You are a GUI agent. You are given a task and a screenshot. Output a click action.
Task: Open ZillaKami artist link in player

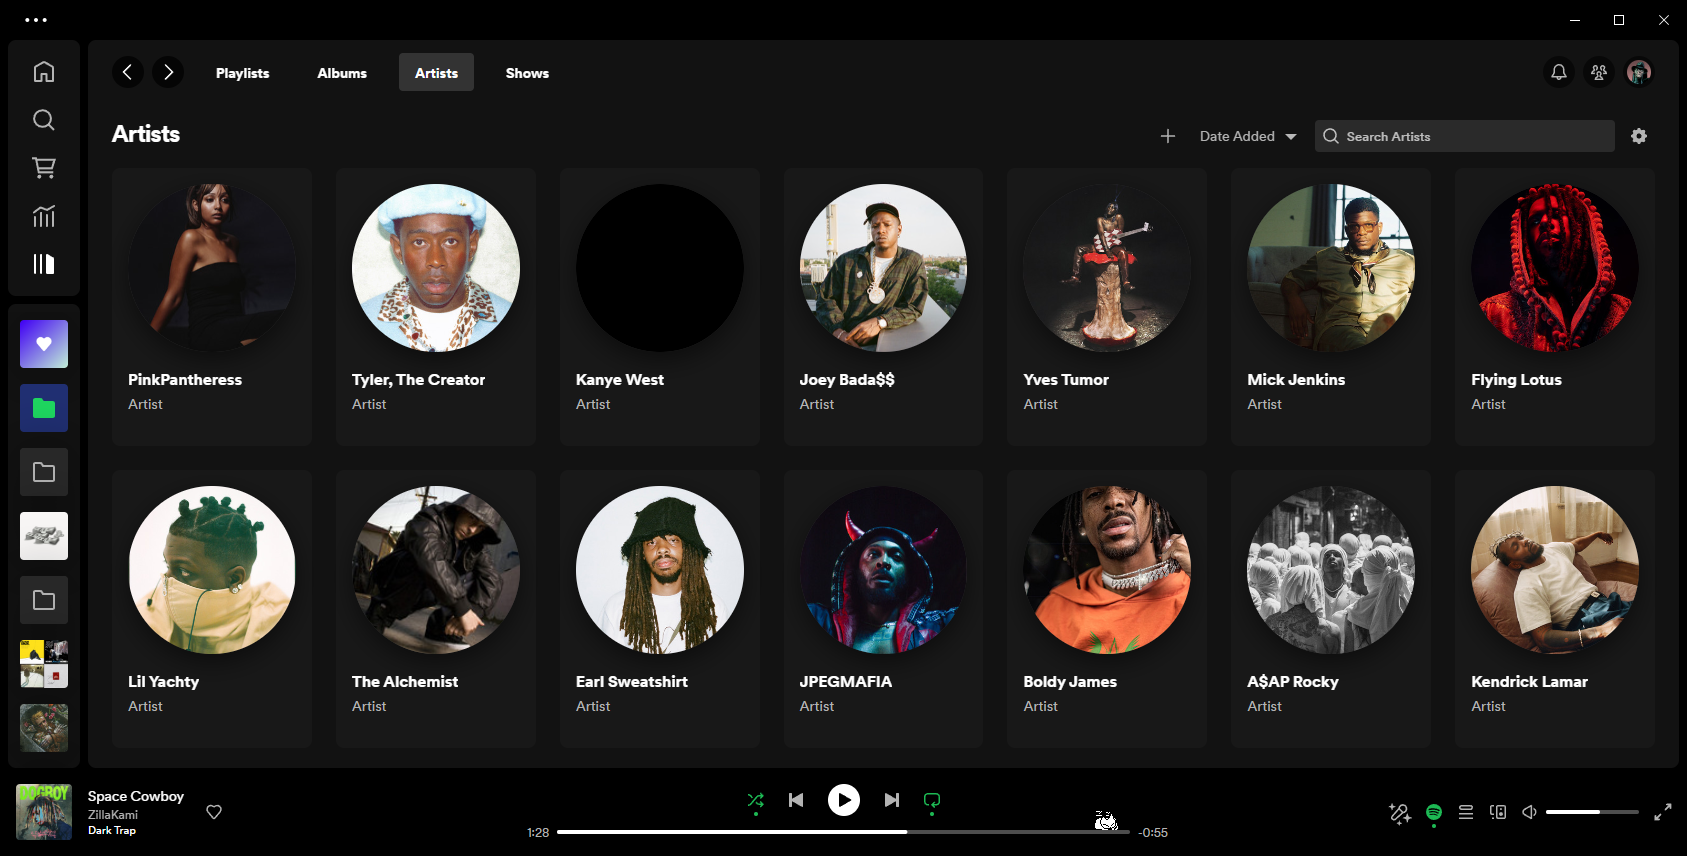(113, 815)
